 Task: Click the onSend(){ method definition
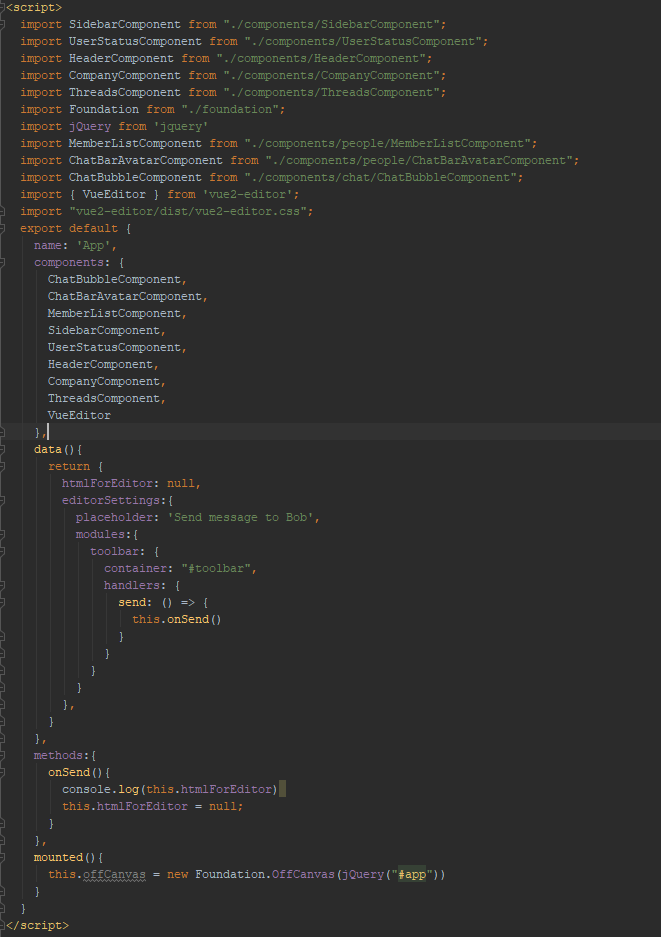pyautogui.click(x=79, y=773)
